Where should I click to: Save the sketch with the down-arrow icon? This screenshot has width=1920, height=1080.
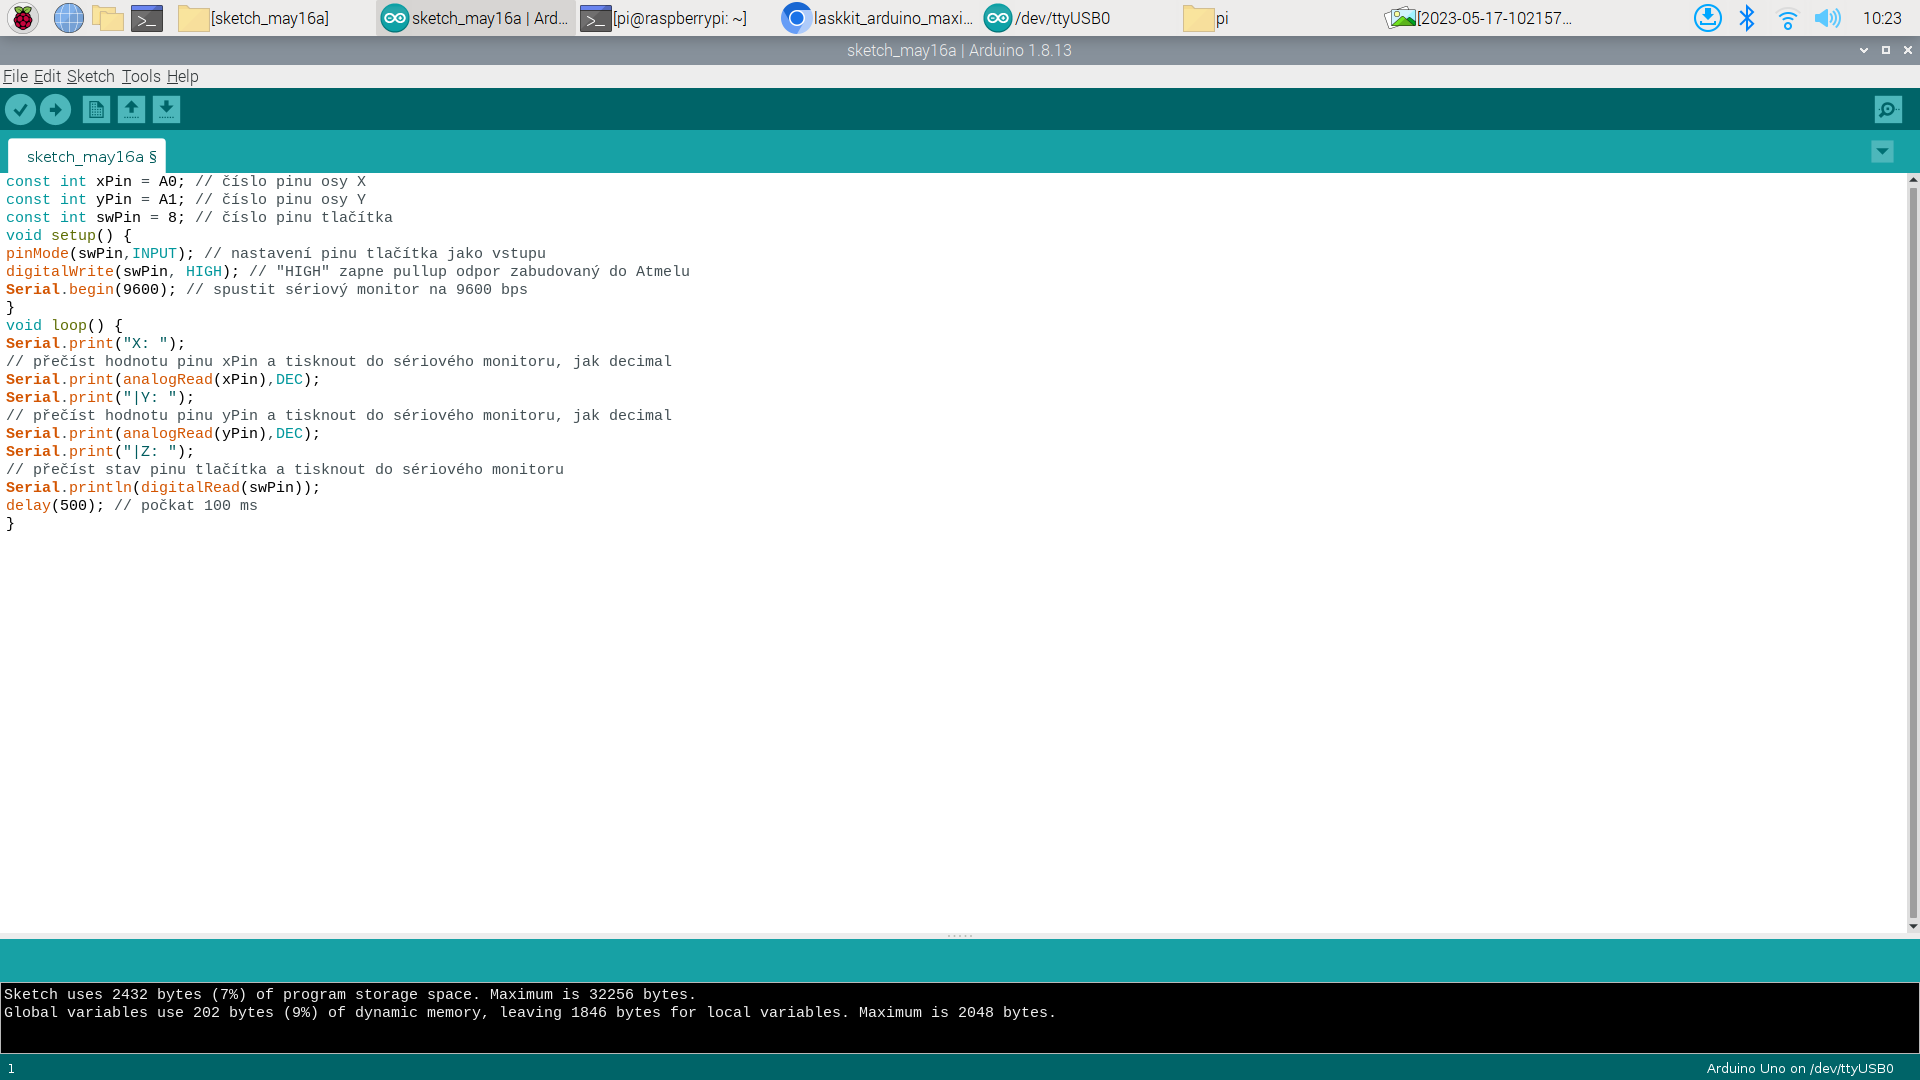[x=166, y=110]
